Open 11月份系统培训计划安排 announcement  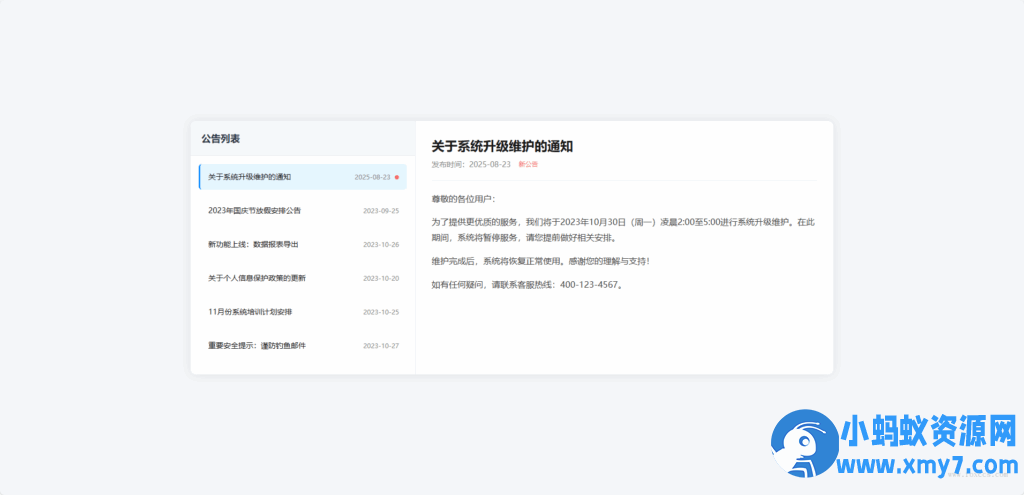(x=302, y=311)
